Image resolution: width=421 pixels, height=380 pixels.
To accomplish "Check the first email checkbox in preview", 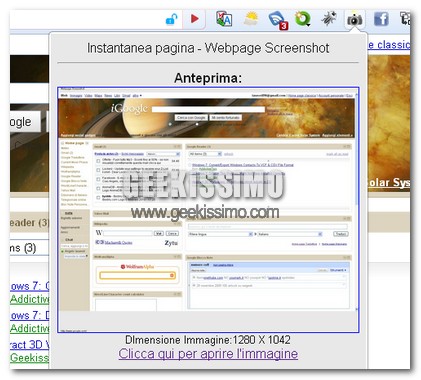I will pos(98,161).
